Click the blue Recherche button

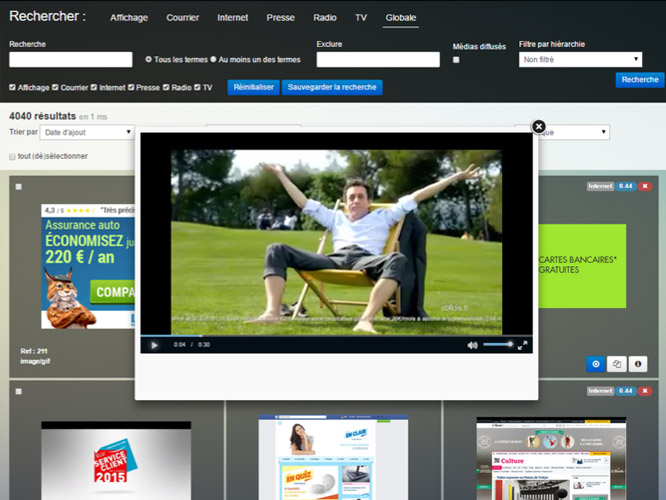tap(640, 79)
